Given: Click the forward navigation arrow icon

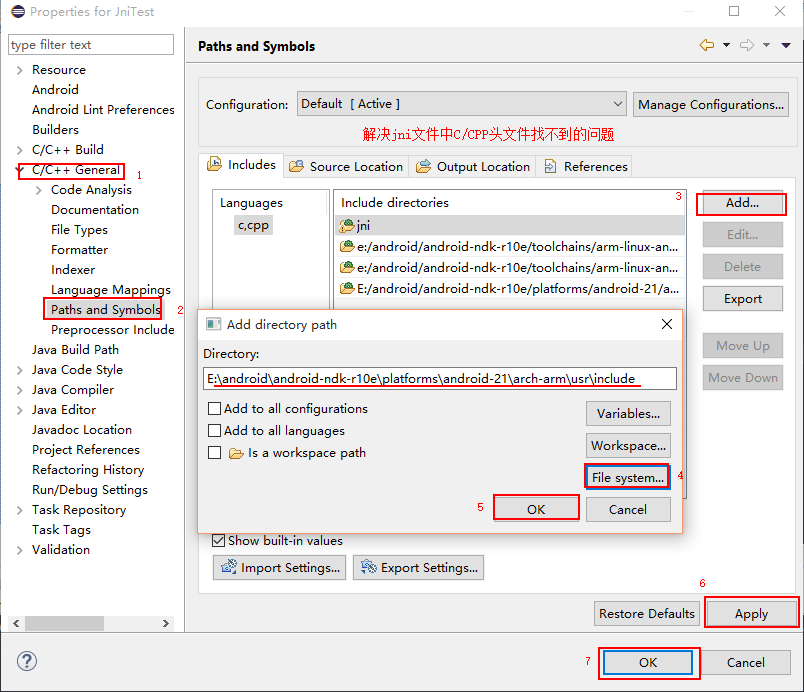Looking at the screenshot, I should coord(747,45).
